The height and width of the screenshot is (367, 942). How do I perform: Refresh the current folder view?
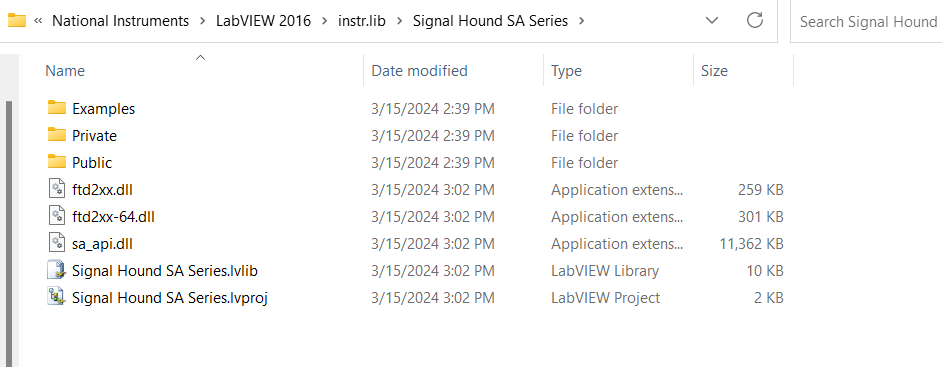pos(755,20)
